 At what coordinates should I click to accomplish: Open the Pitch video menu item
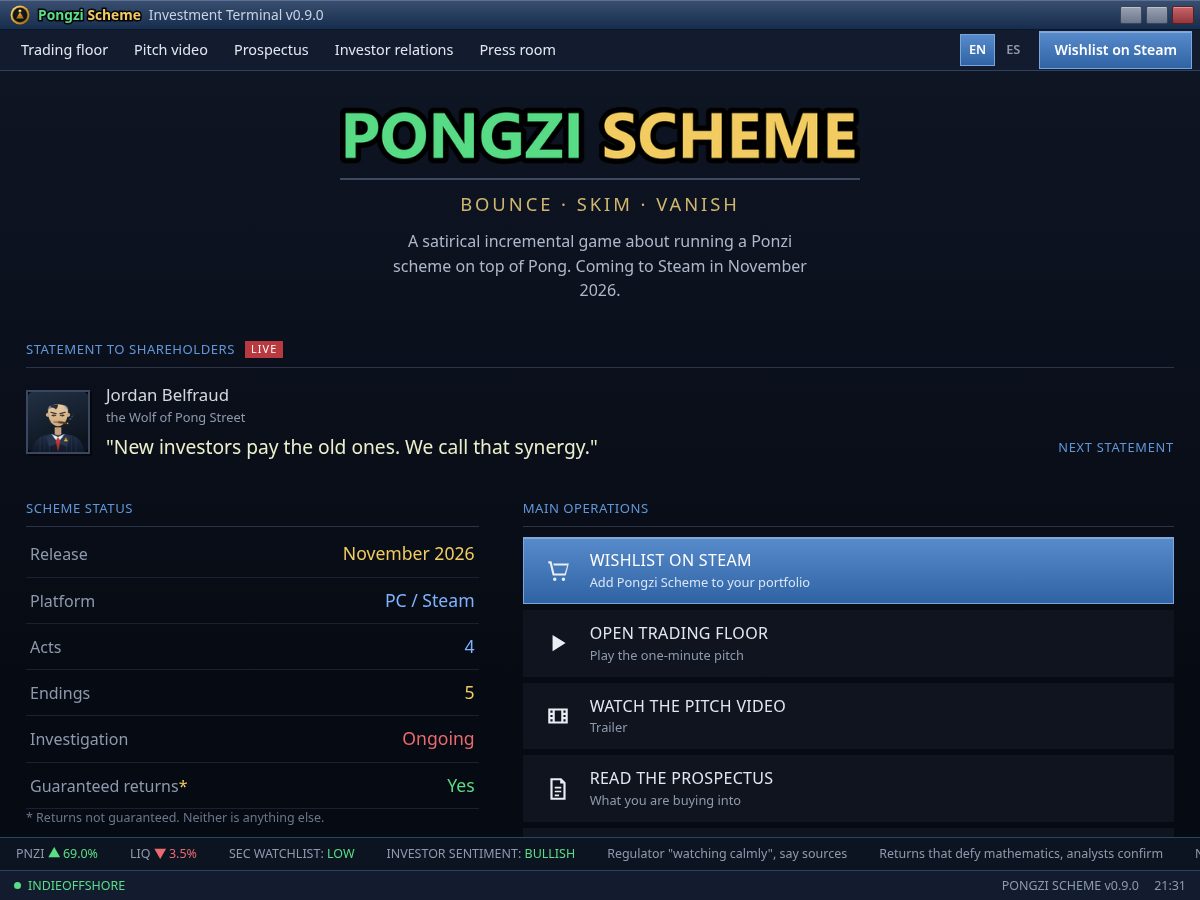click(x=171, y=50)
